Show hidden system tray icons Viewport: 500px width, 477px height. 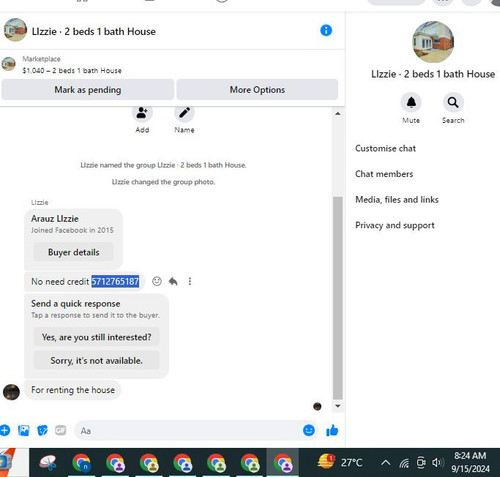click(386, 463)
